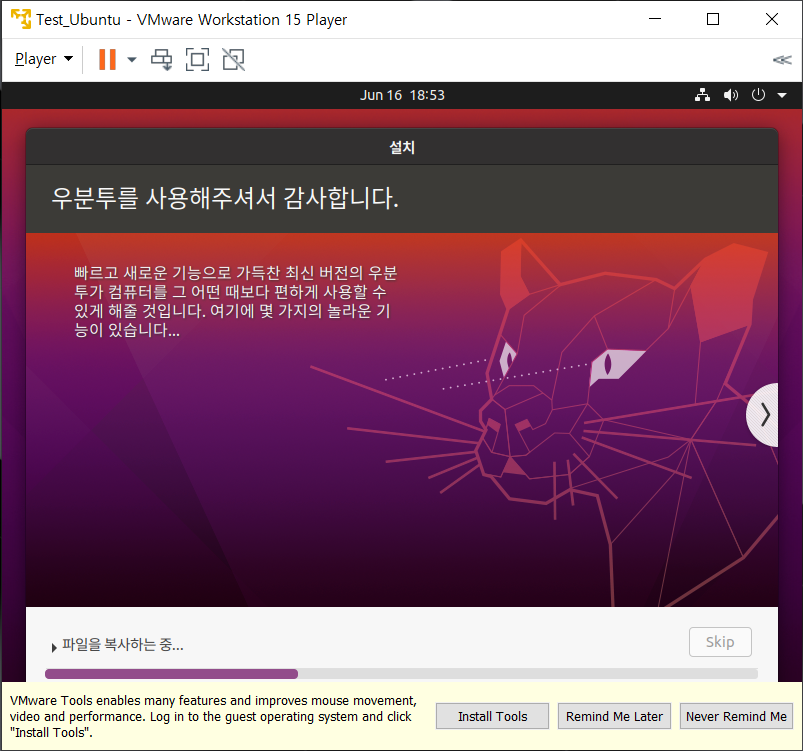
Task: Click the Ubuntu volume speaker icon
Action: click(x=731, y=95)
